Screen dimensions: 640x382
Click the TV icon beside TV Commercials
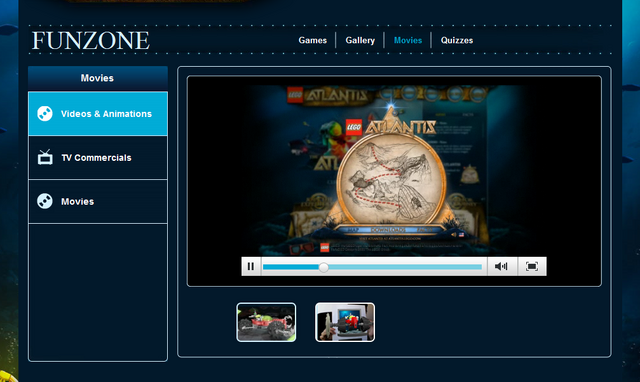click(45, 157)
